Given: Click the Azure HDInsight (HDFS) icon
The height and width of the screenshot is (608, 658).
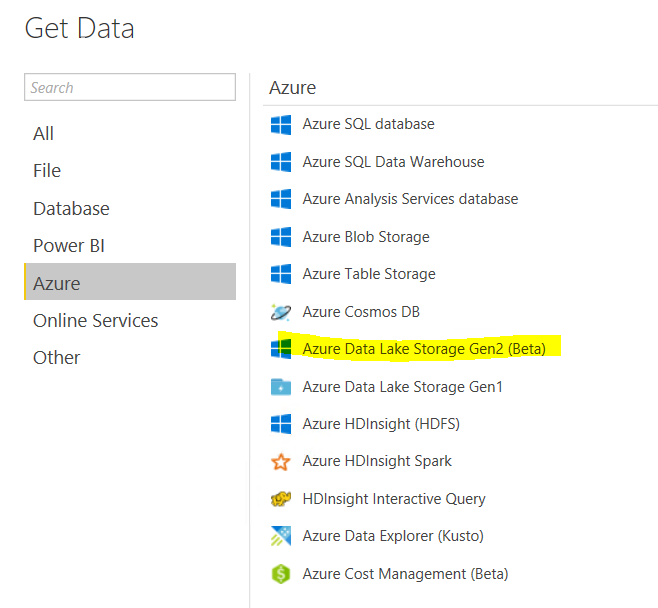Looking at the screenshot, I should tap(281, 424).
